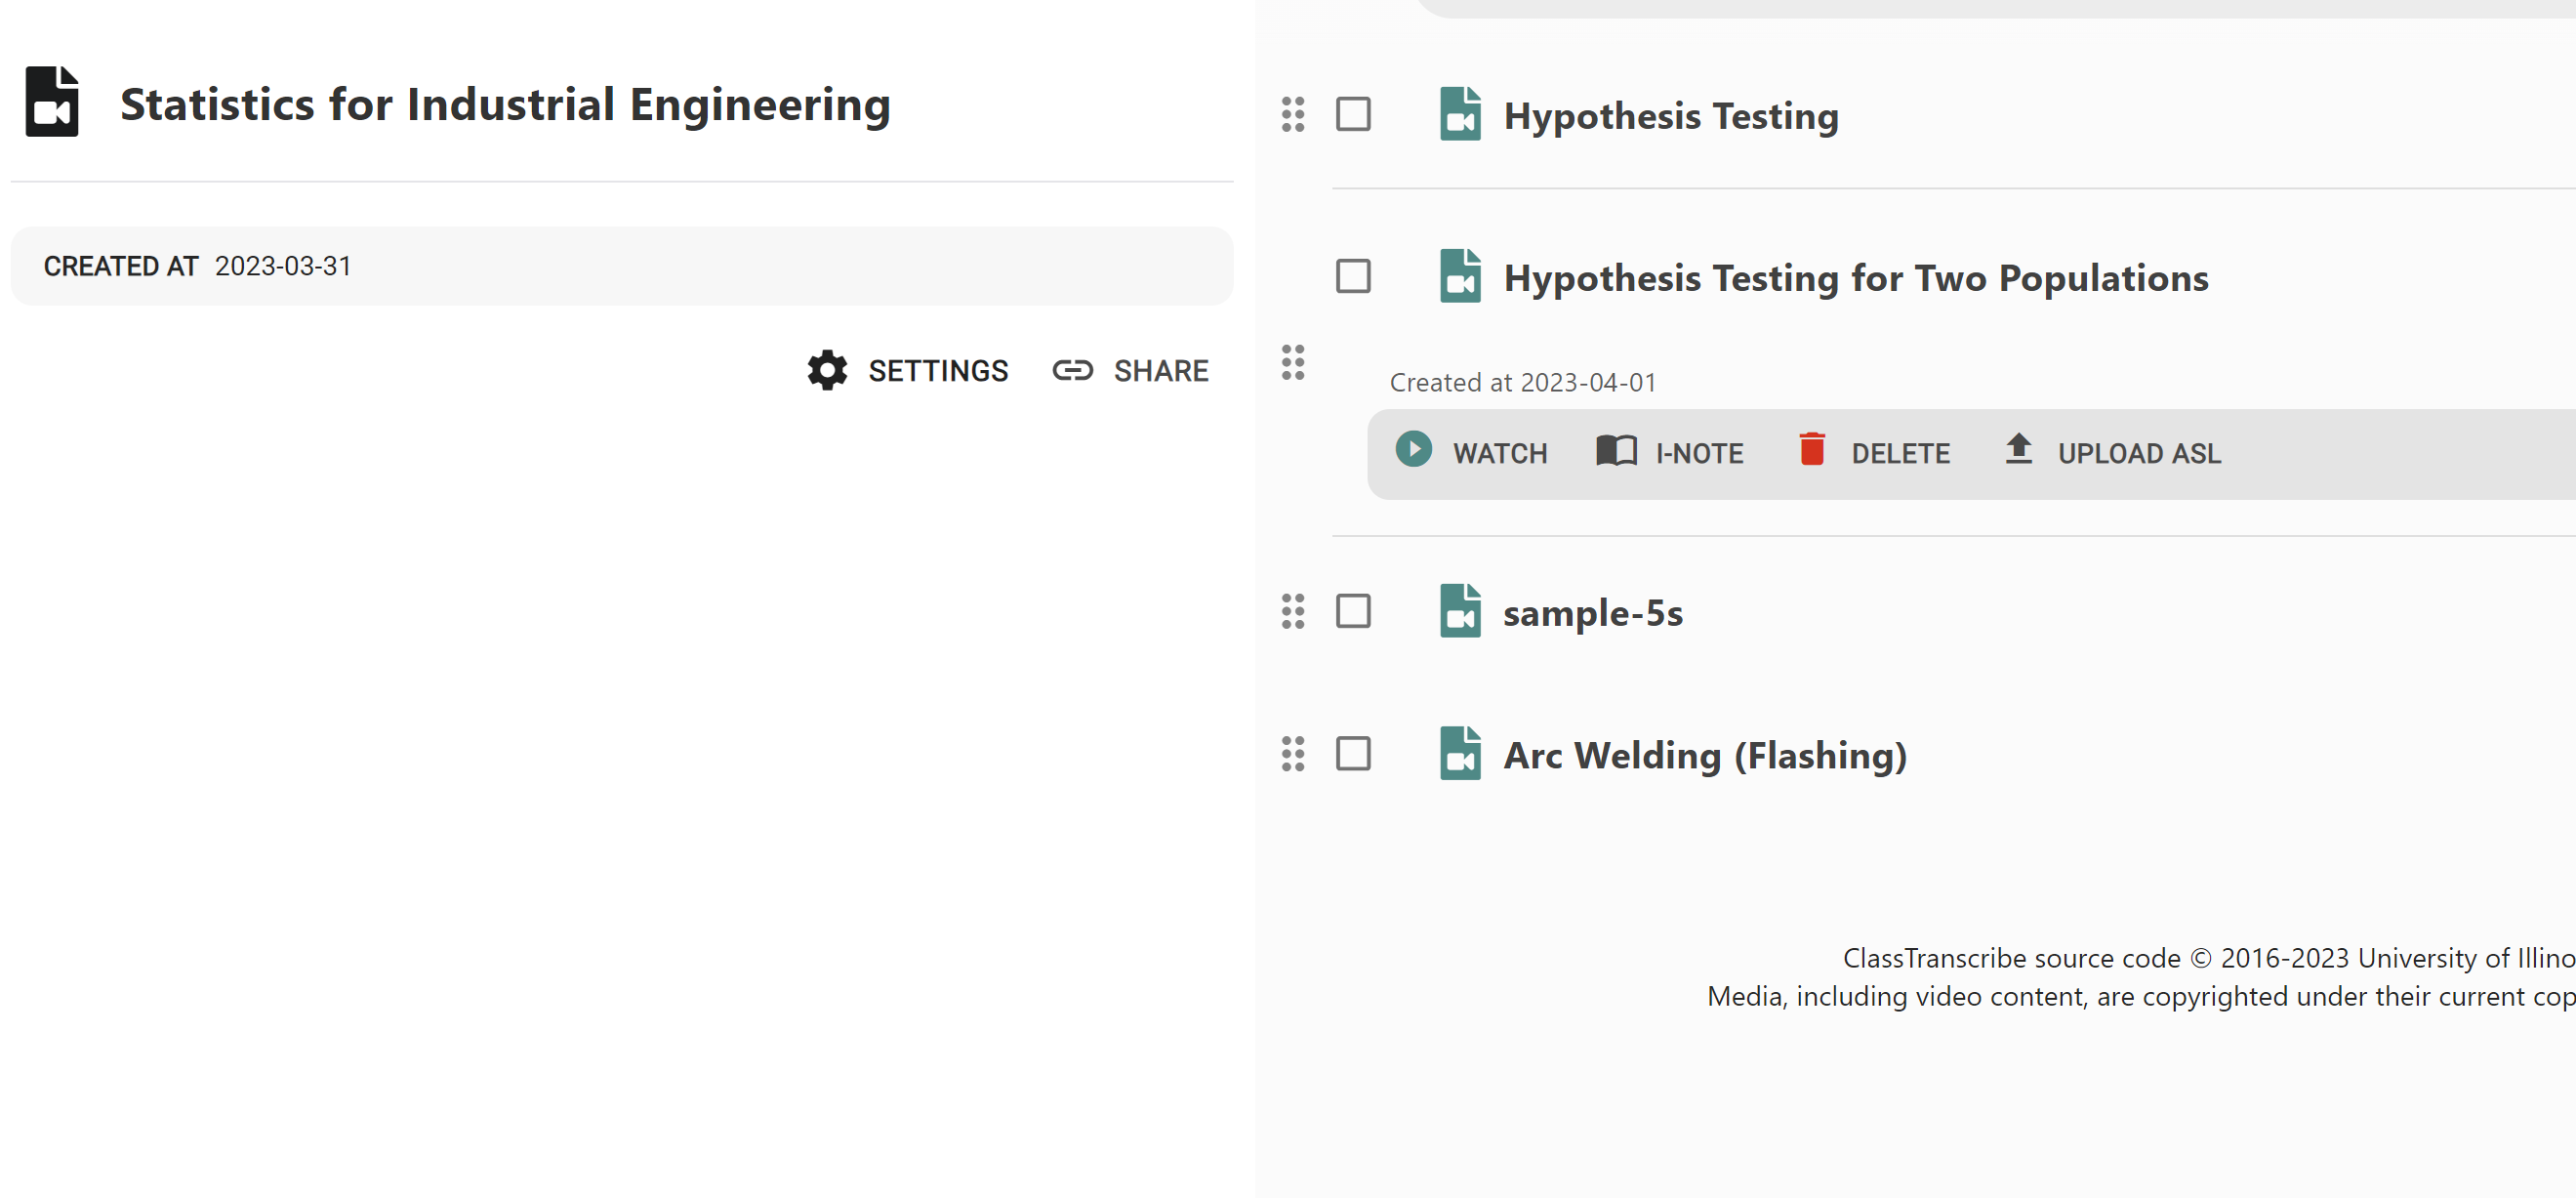Click drag handle beside Arc Welding

(1292, 754)
